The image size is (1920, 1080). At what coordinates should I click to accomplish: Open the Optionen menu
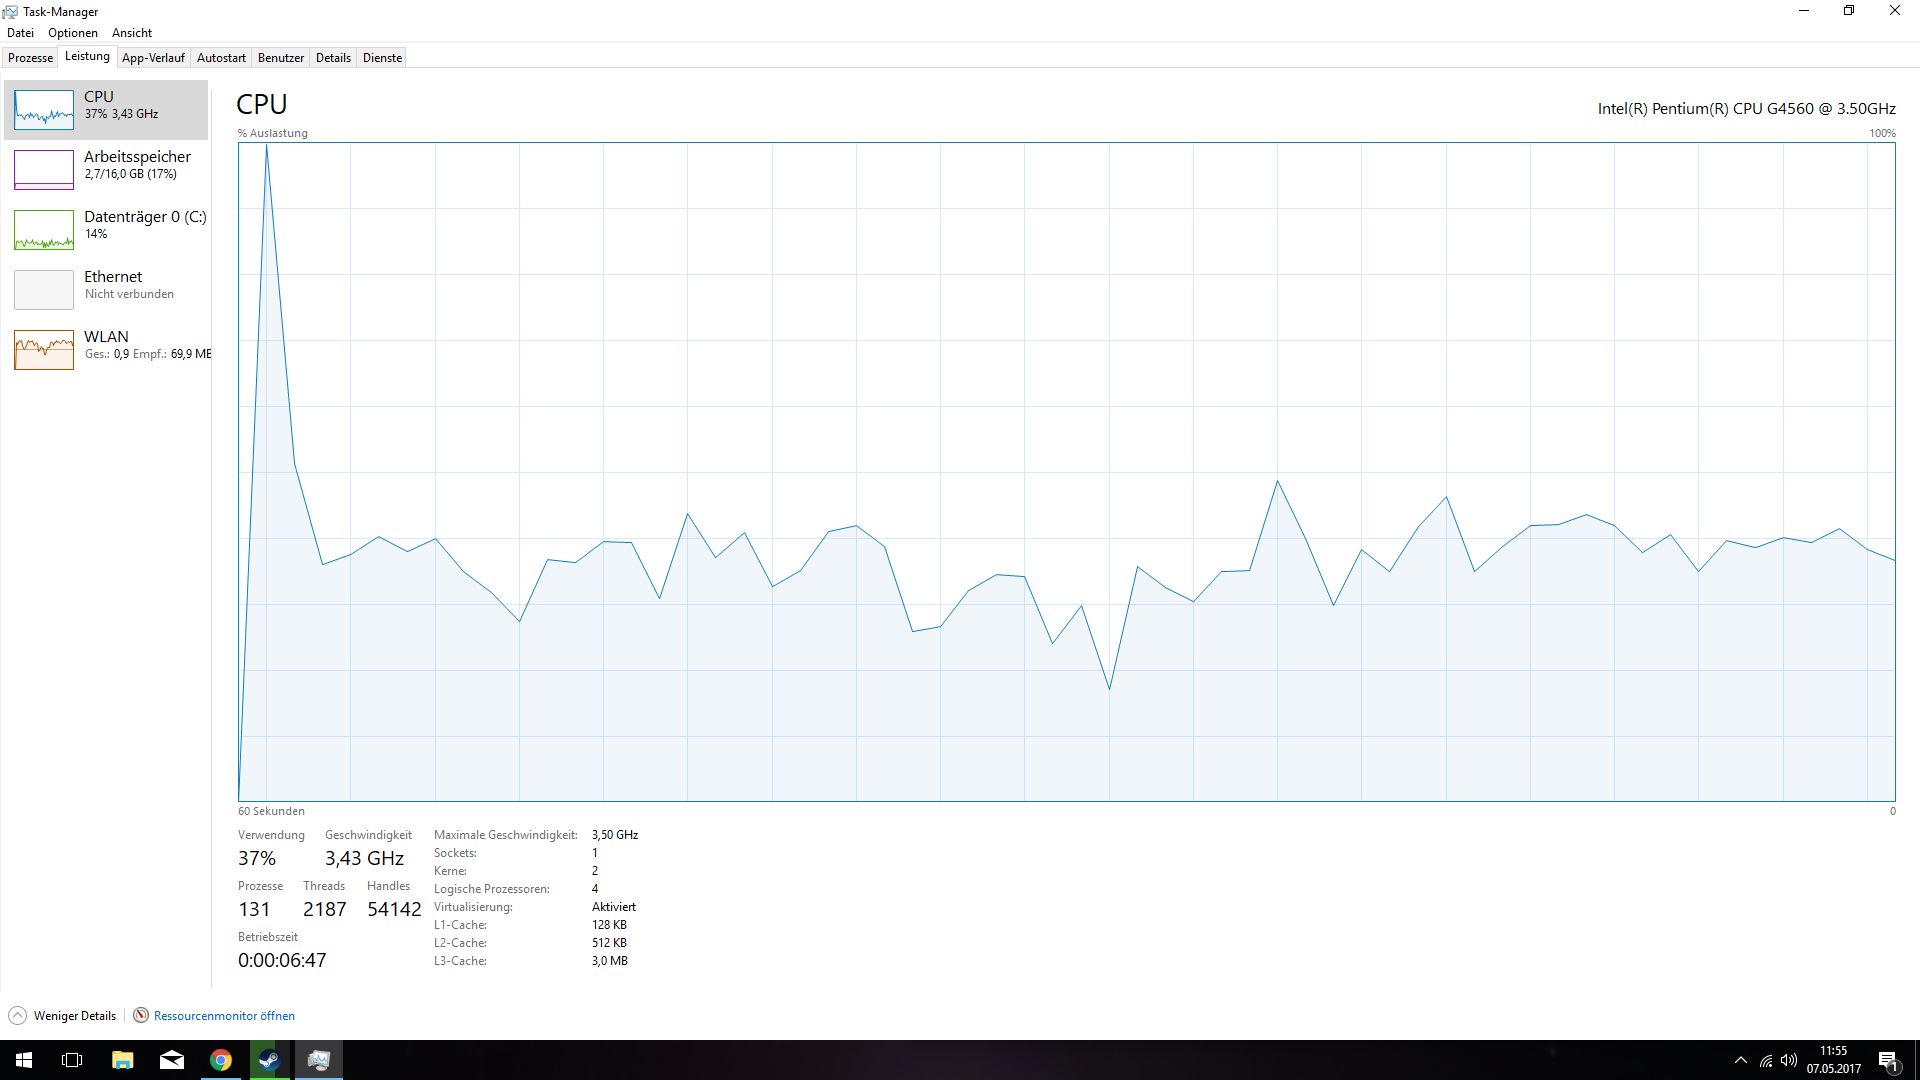[x=73, y=33]
